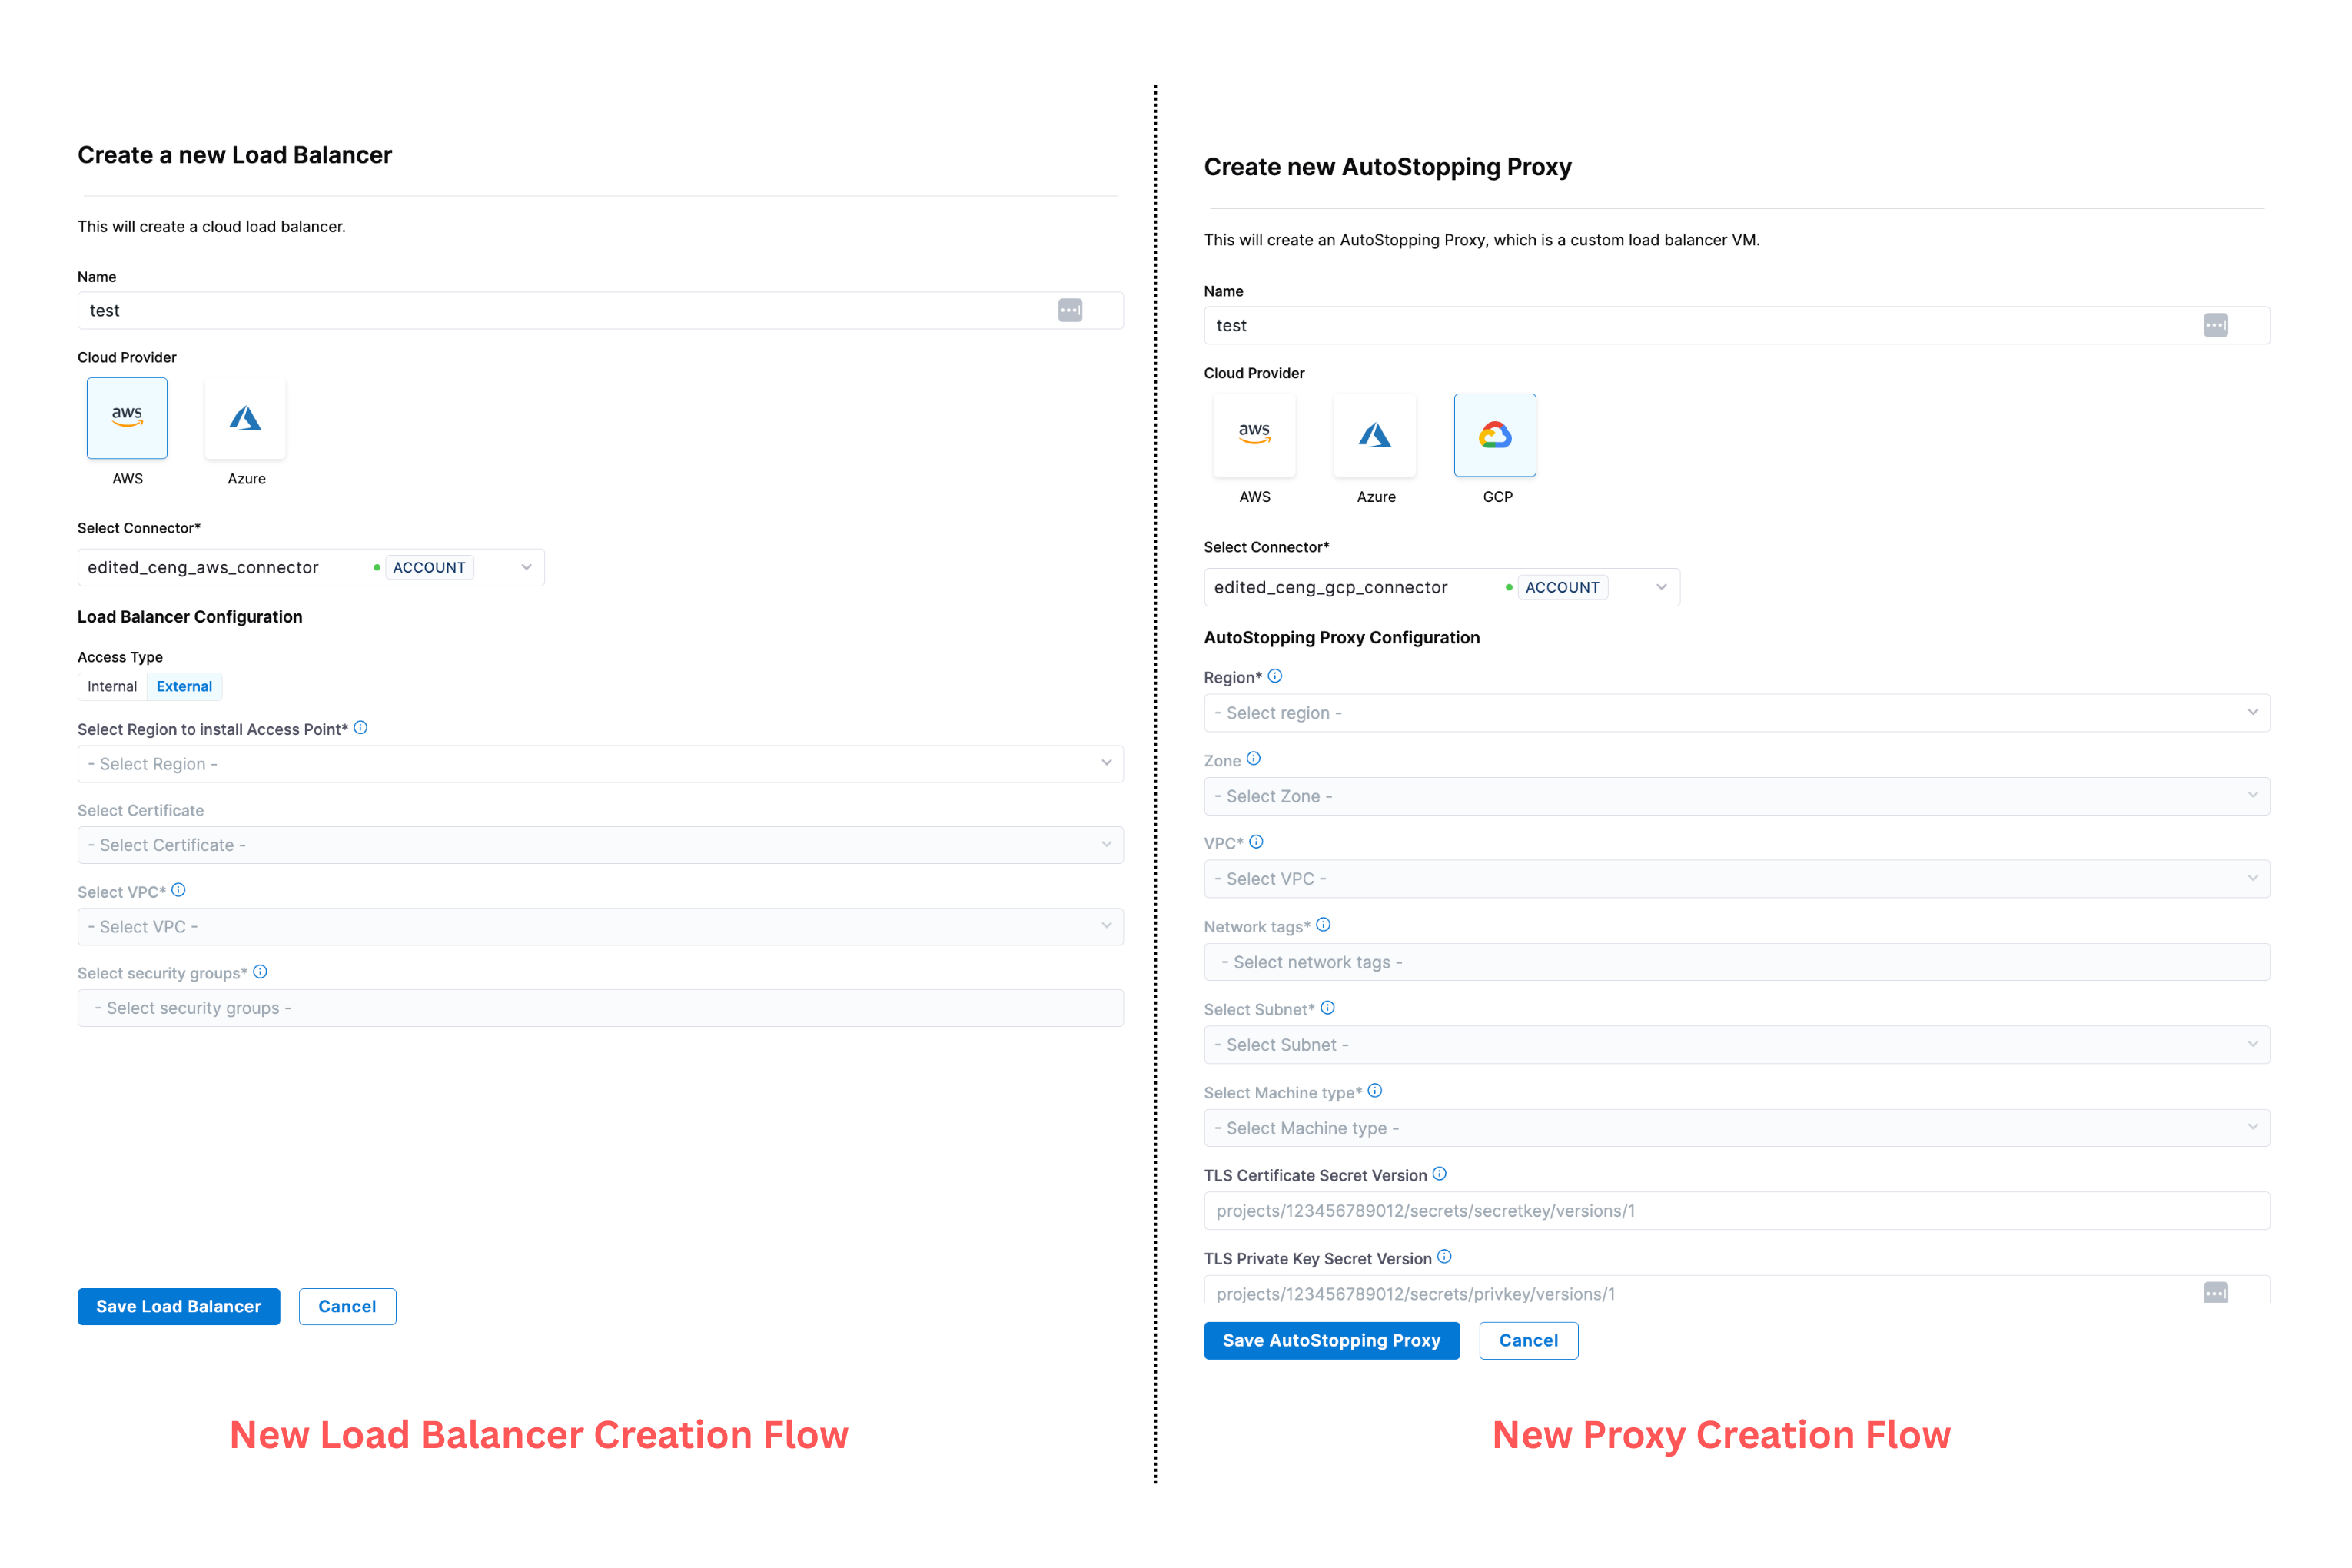Click info icon beside TLS Certificate Secret Version
Screen dimensions: 2352x1568
(x=1439, y=1174)
